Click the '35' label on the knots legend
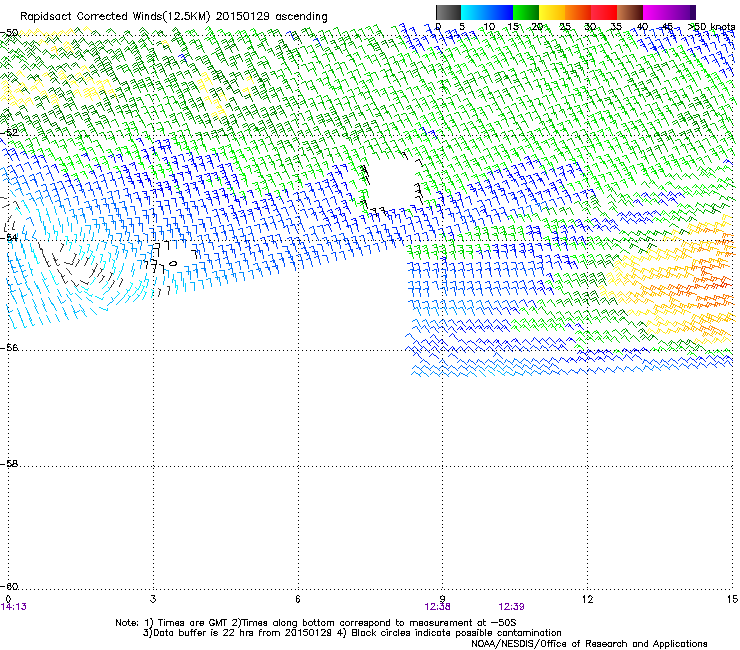The height and width of the screenshot is (650, 740). (615, 27)
